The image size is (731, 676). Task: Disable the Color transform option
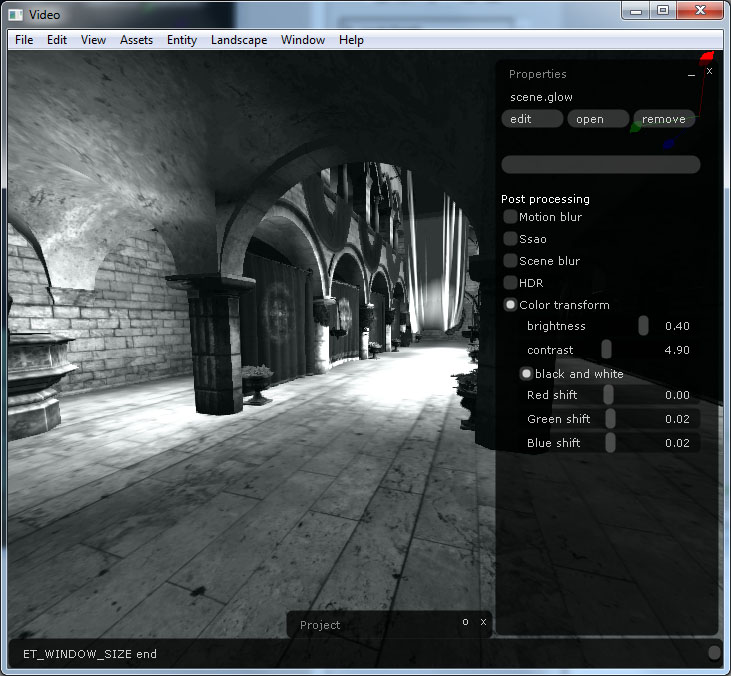tap(510, 305)
